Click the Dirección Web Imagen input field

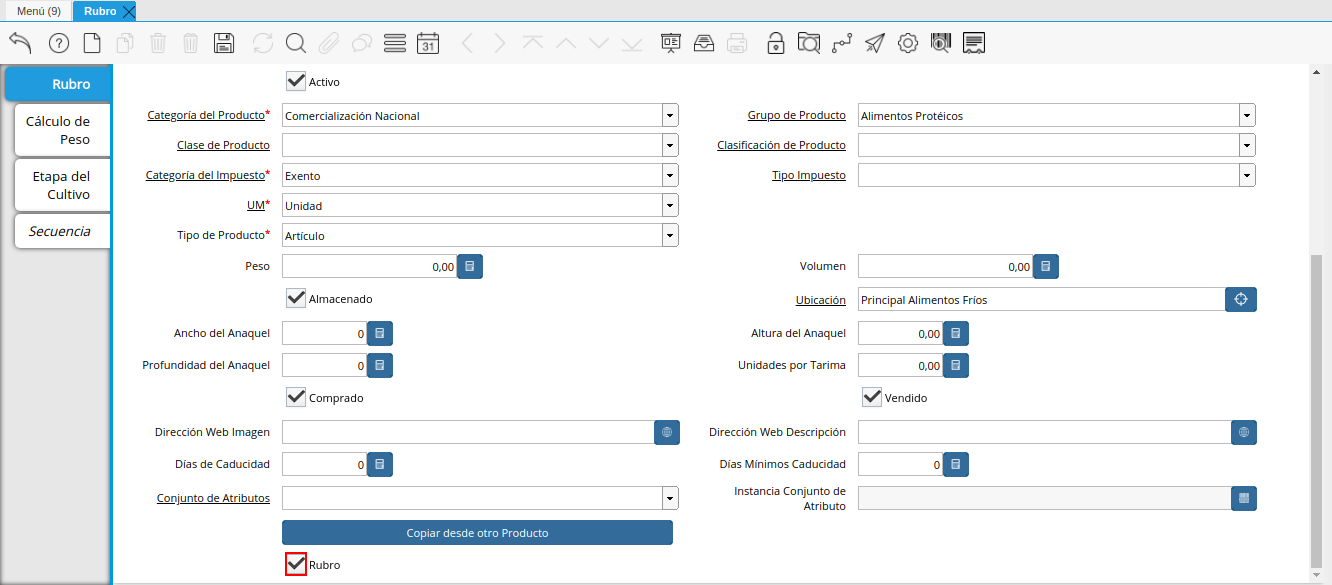pos(467,432)
